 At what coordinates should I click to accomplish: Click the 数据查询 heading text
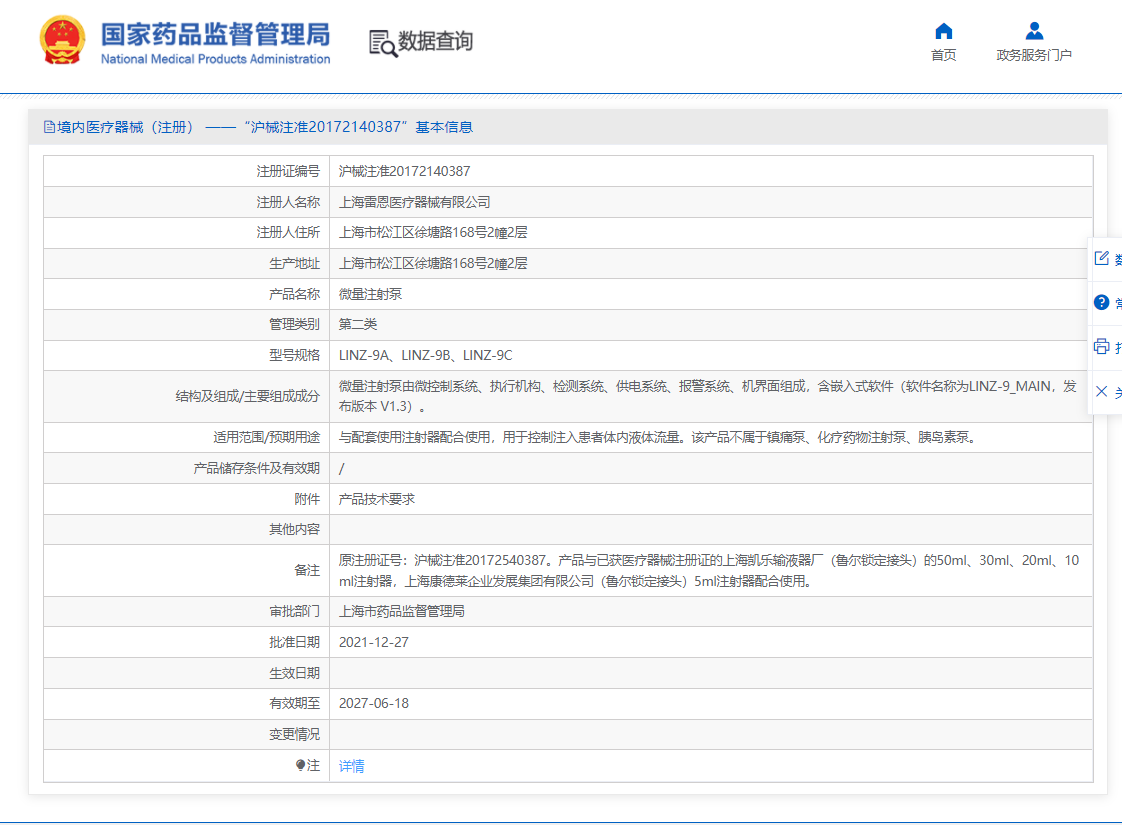[x=435, y=42]
